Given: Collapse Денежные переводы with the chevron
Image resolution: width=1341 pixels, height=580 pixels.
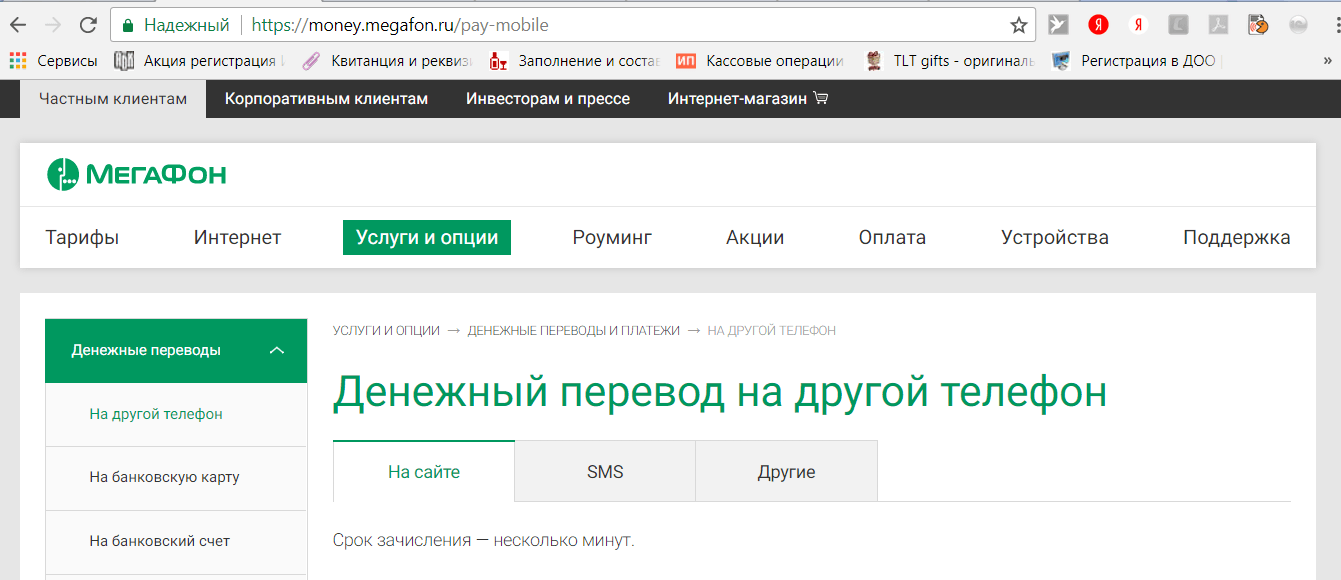Looking at the screenshot, I should pyautogui.click(x=277, y=350).
